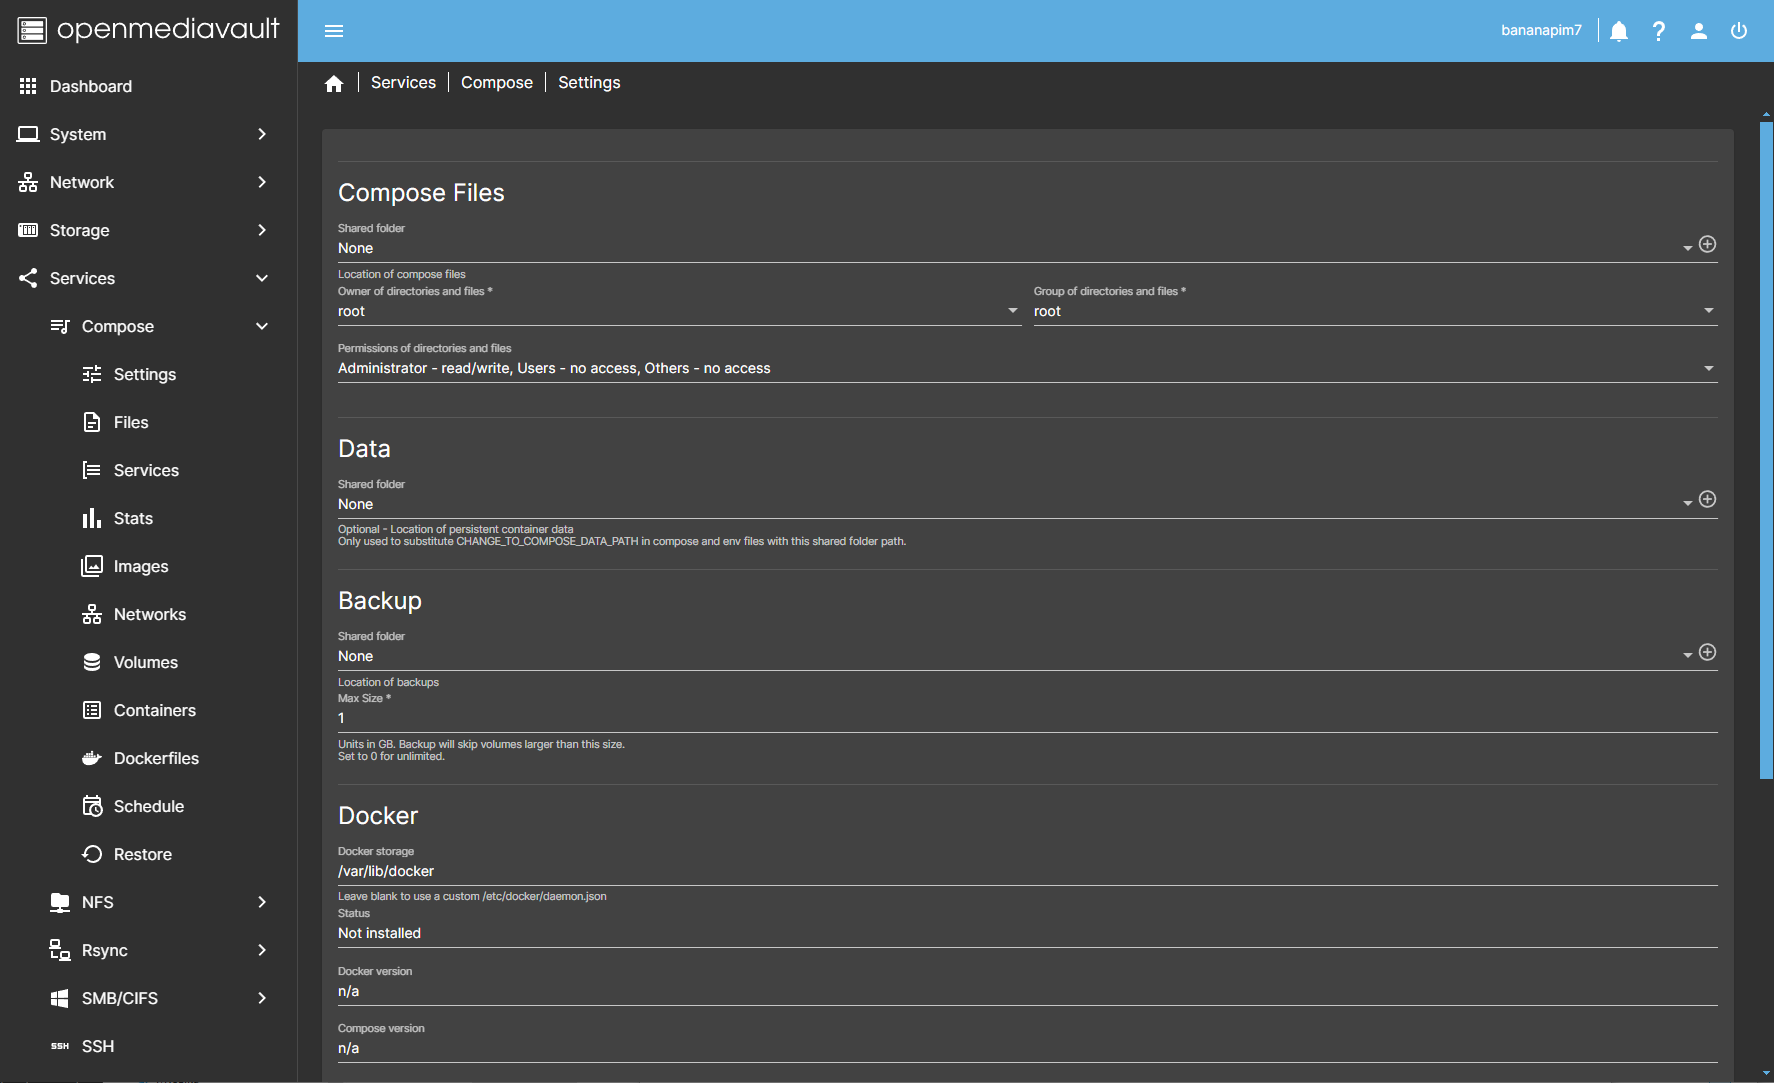The image size is (1774, 1083).
Task: Expand the Storage menu chevron
Action: click(262, 230)
